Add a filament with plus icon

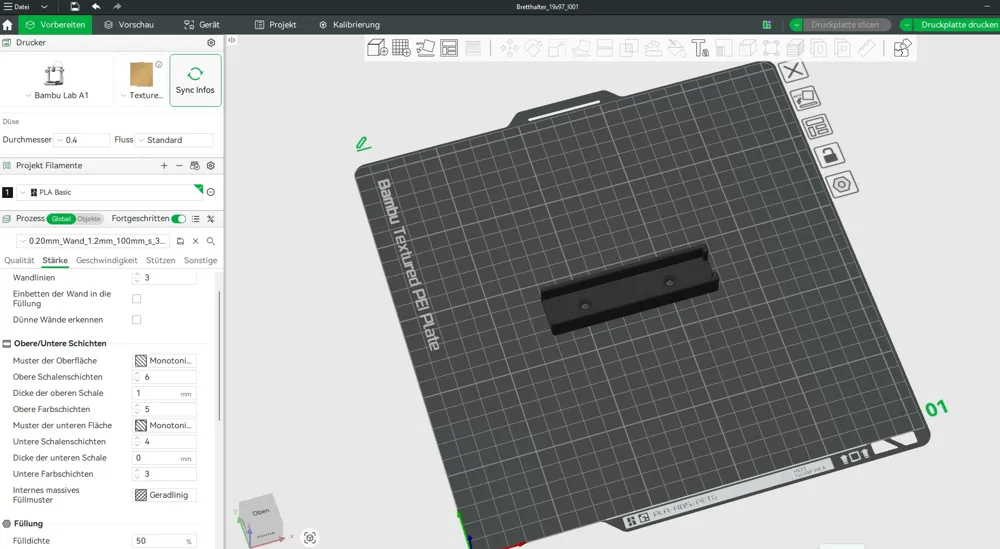(x=164, y=166)
